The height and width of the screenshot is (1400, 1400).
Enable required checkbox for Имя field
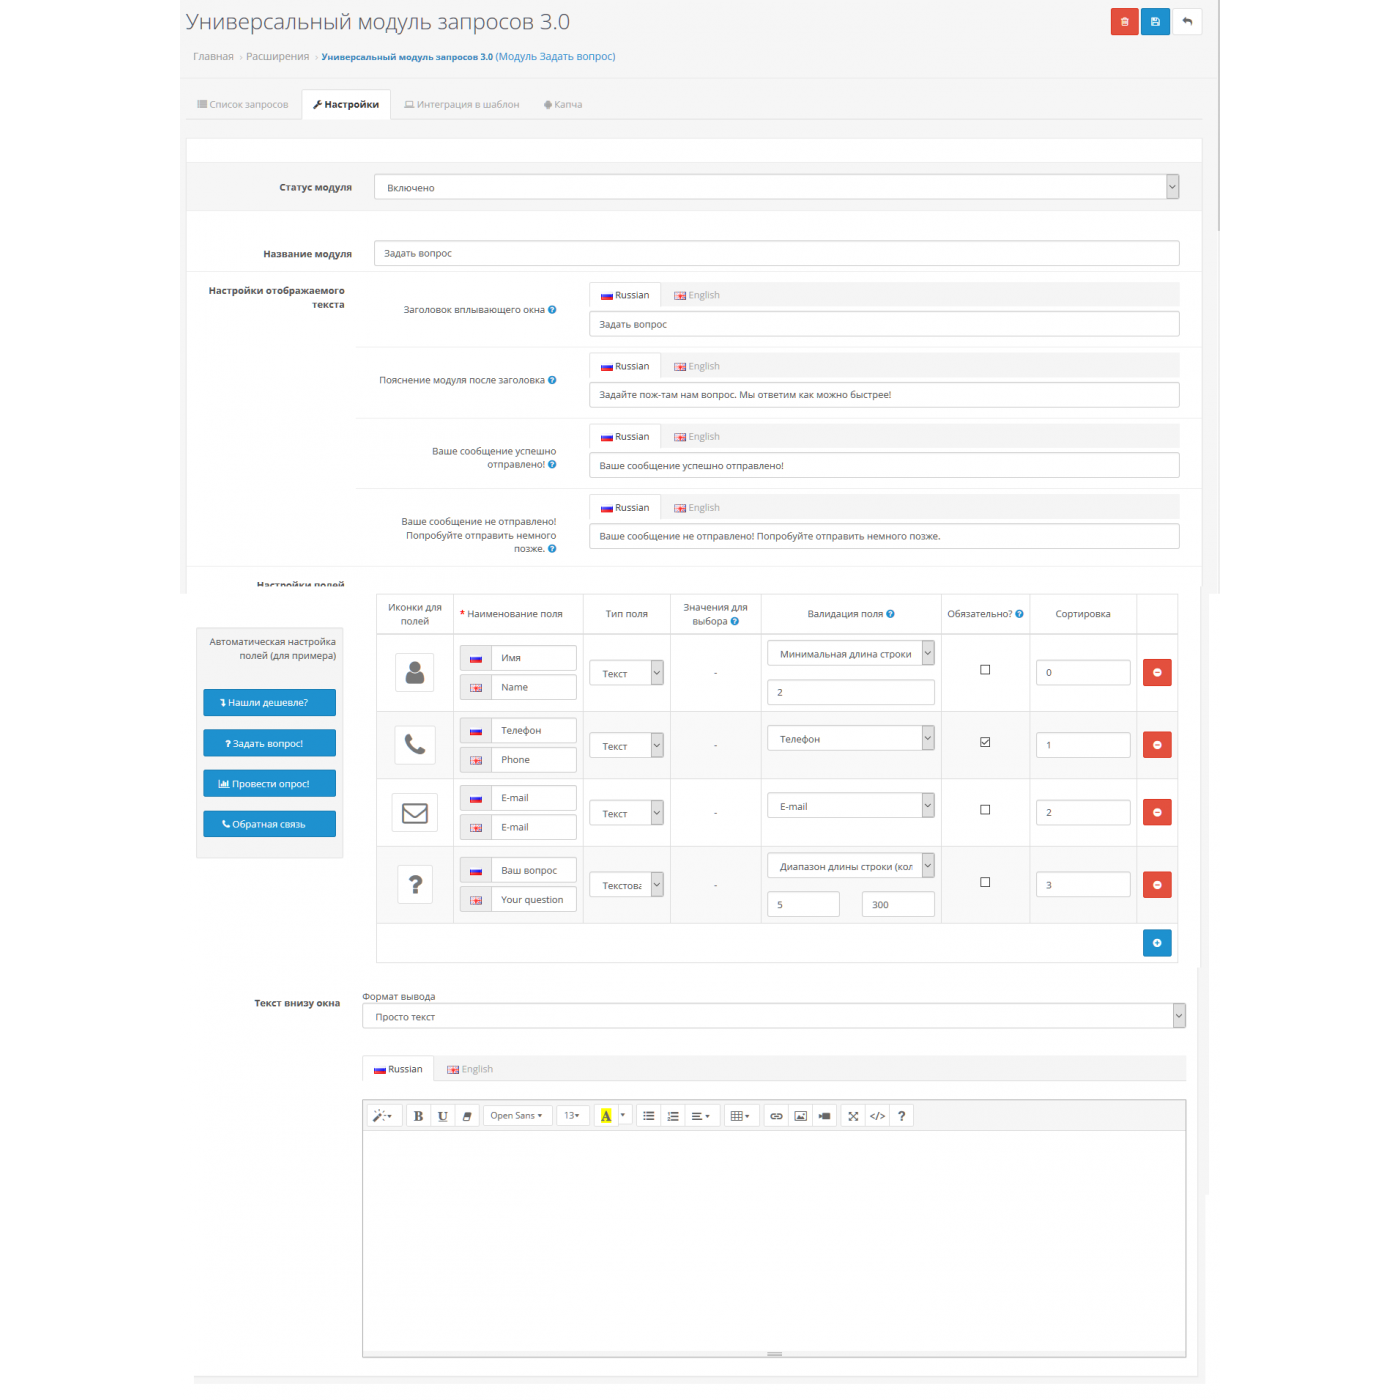(x=985, y=670)
